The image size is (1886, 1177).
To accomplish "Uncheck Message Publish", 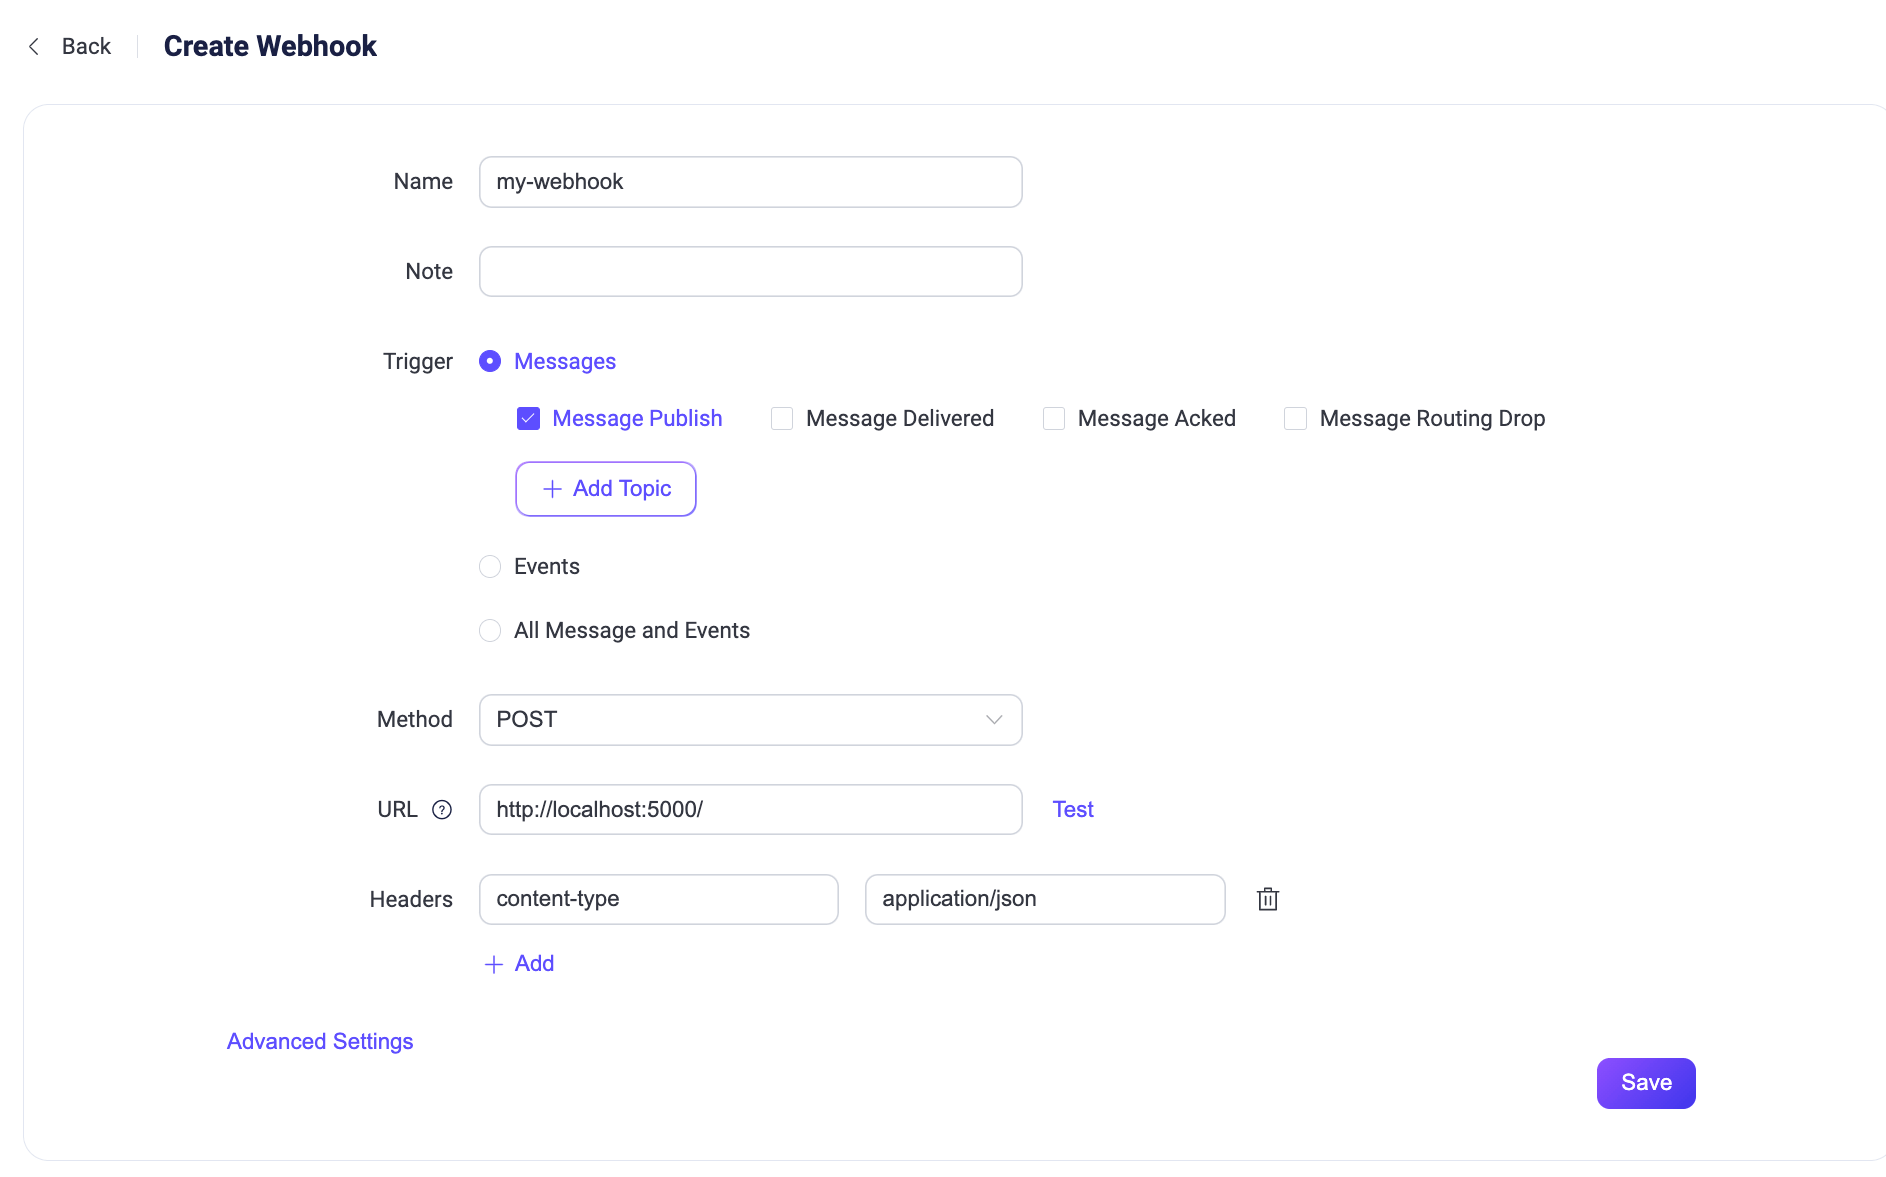I will coord(528,418).
